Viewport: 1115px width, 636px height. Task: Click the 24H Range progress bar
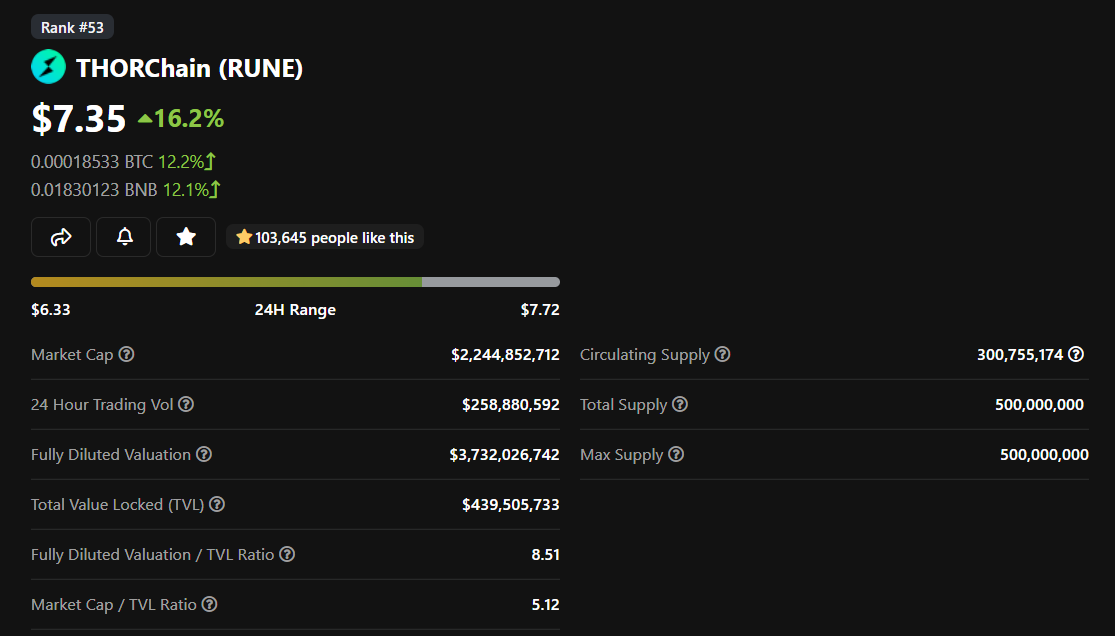point(295,282)
